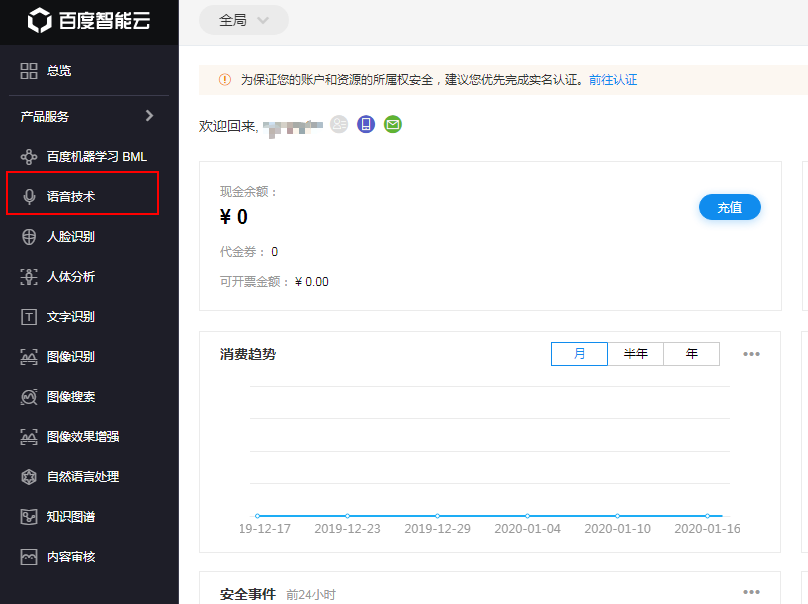Image resolution: width=808 pixels, height=604 pixels.
Task: Select 知识图谱 menu item
Action: coord(89,516)
